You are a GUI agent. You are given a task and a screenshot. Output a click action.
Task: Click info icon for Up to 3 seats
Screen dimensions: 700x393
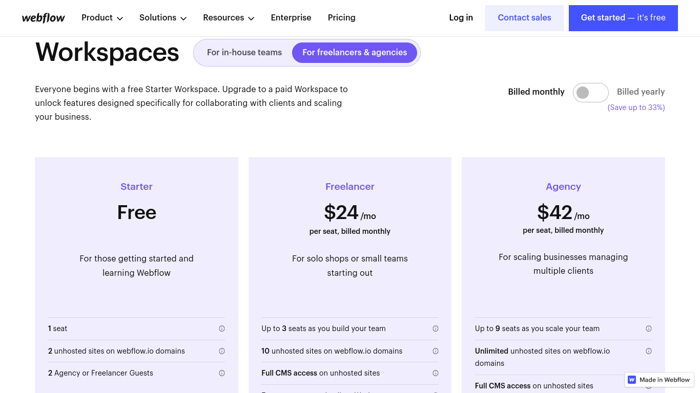tap(435, 329)
